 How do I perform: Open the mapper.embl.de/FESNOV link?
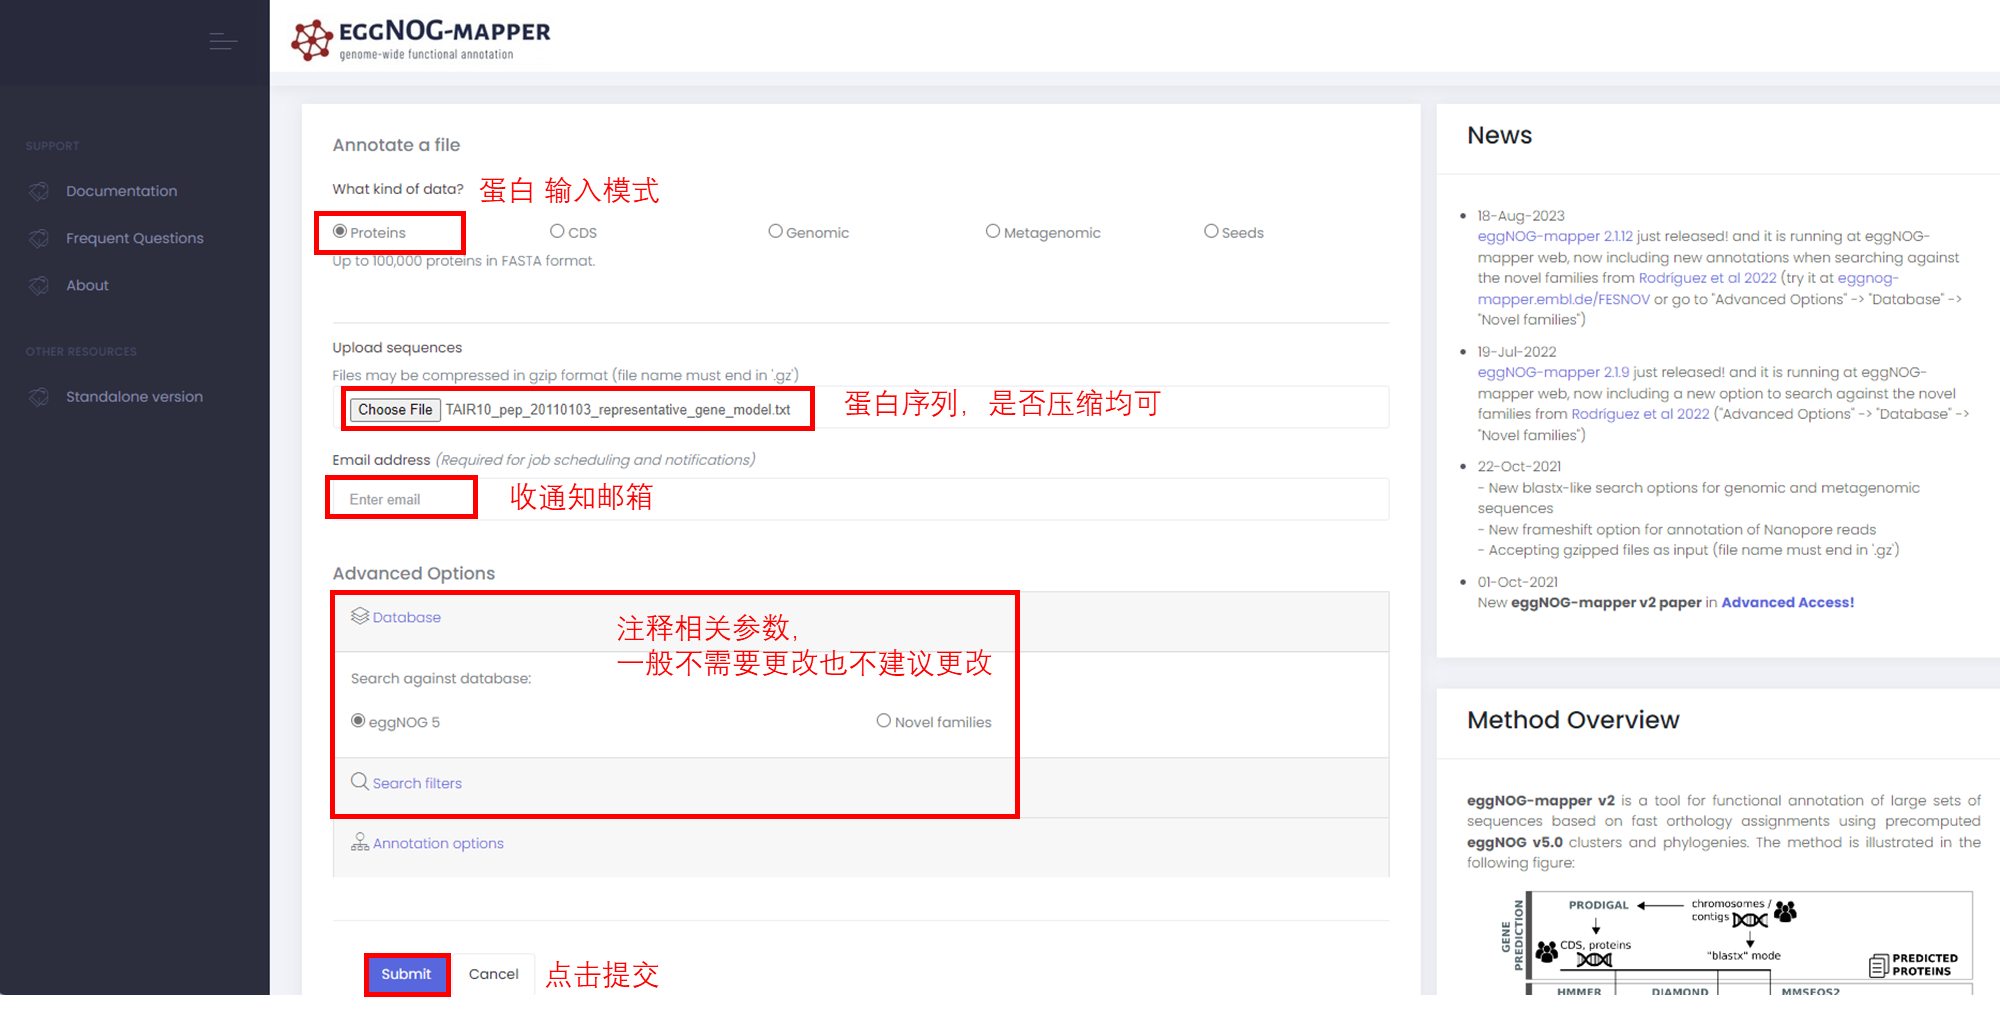1564,299
